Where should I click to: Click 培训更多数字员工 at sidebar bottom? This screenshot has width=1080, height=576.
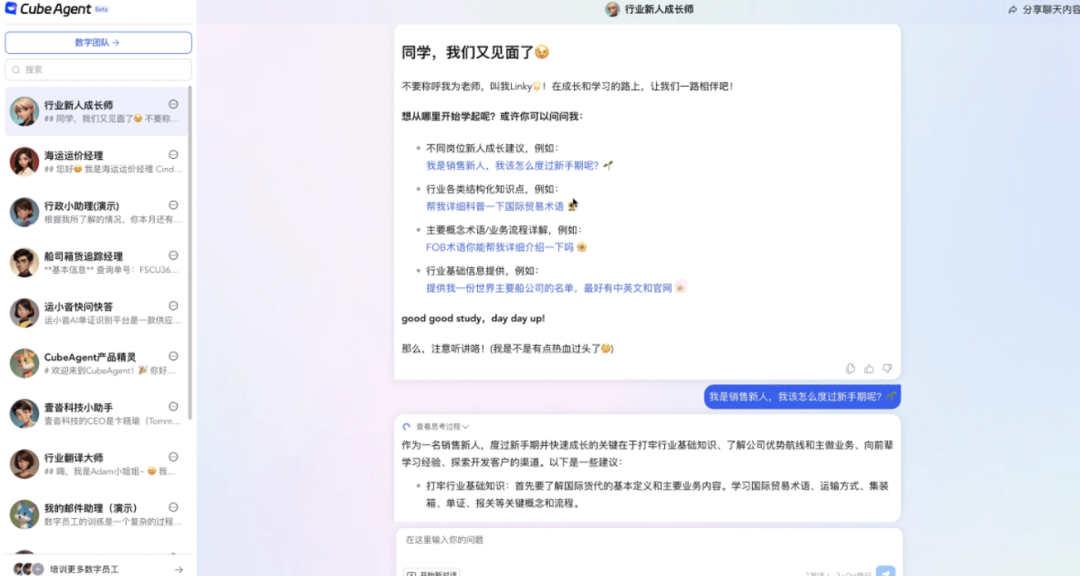[x=84, y=569]
